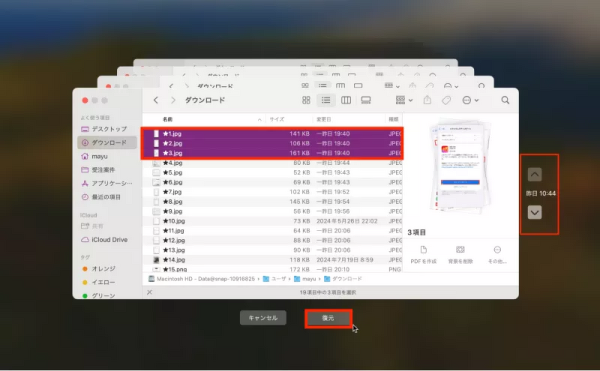Image resolution: width=600 pixels, height=371 pixels.
Task: Go back with the left chevron
Action: pyautogui.click(x=156, y=100)
